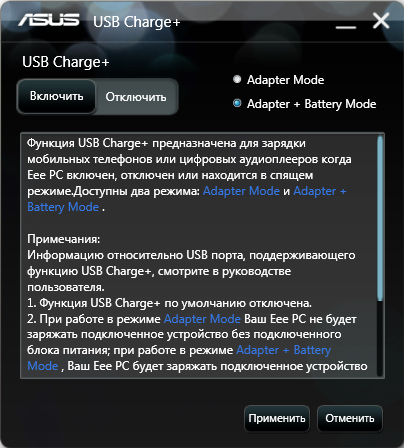Click the blue 'Mode' link on last line
Image resolution: width=404 pixels, height=448 pixels.
[43, 366]
